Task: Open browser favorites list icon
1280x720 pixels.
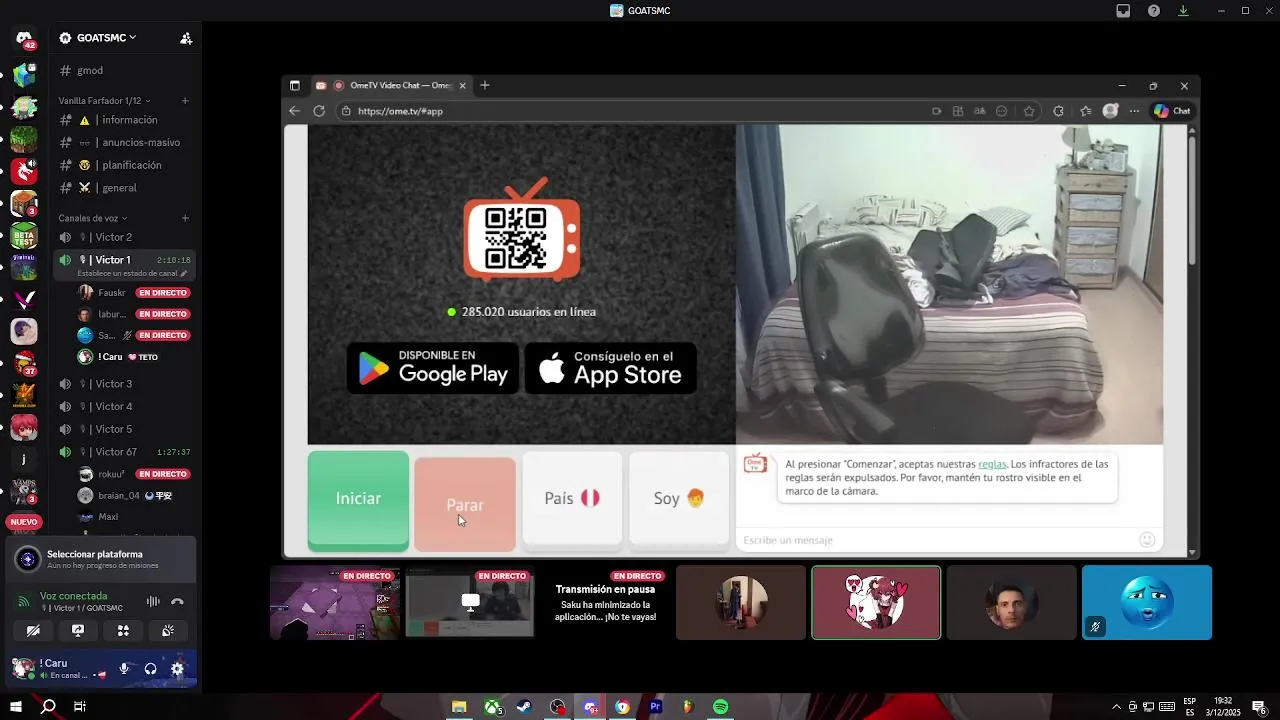Action: [1085, 111]
